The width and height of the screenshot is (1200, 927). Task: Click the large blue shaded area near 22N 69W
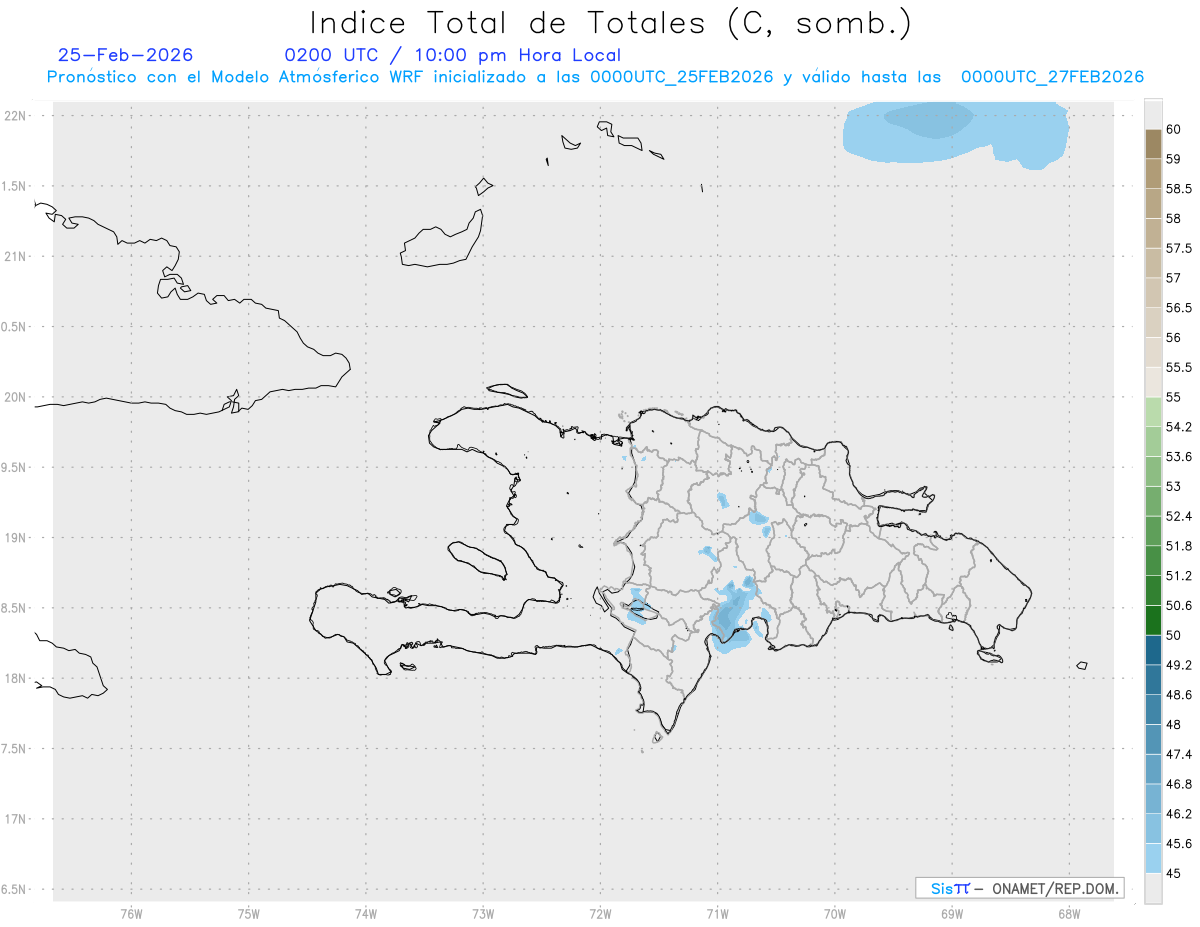[x=955, y=134]
